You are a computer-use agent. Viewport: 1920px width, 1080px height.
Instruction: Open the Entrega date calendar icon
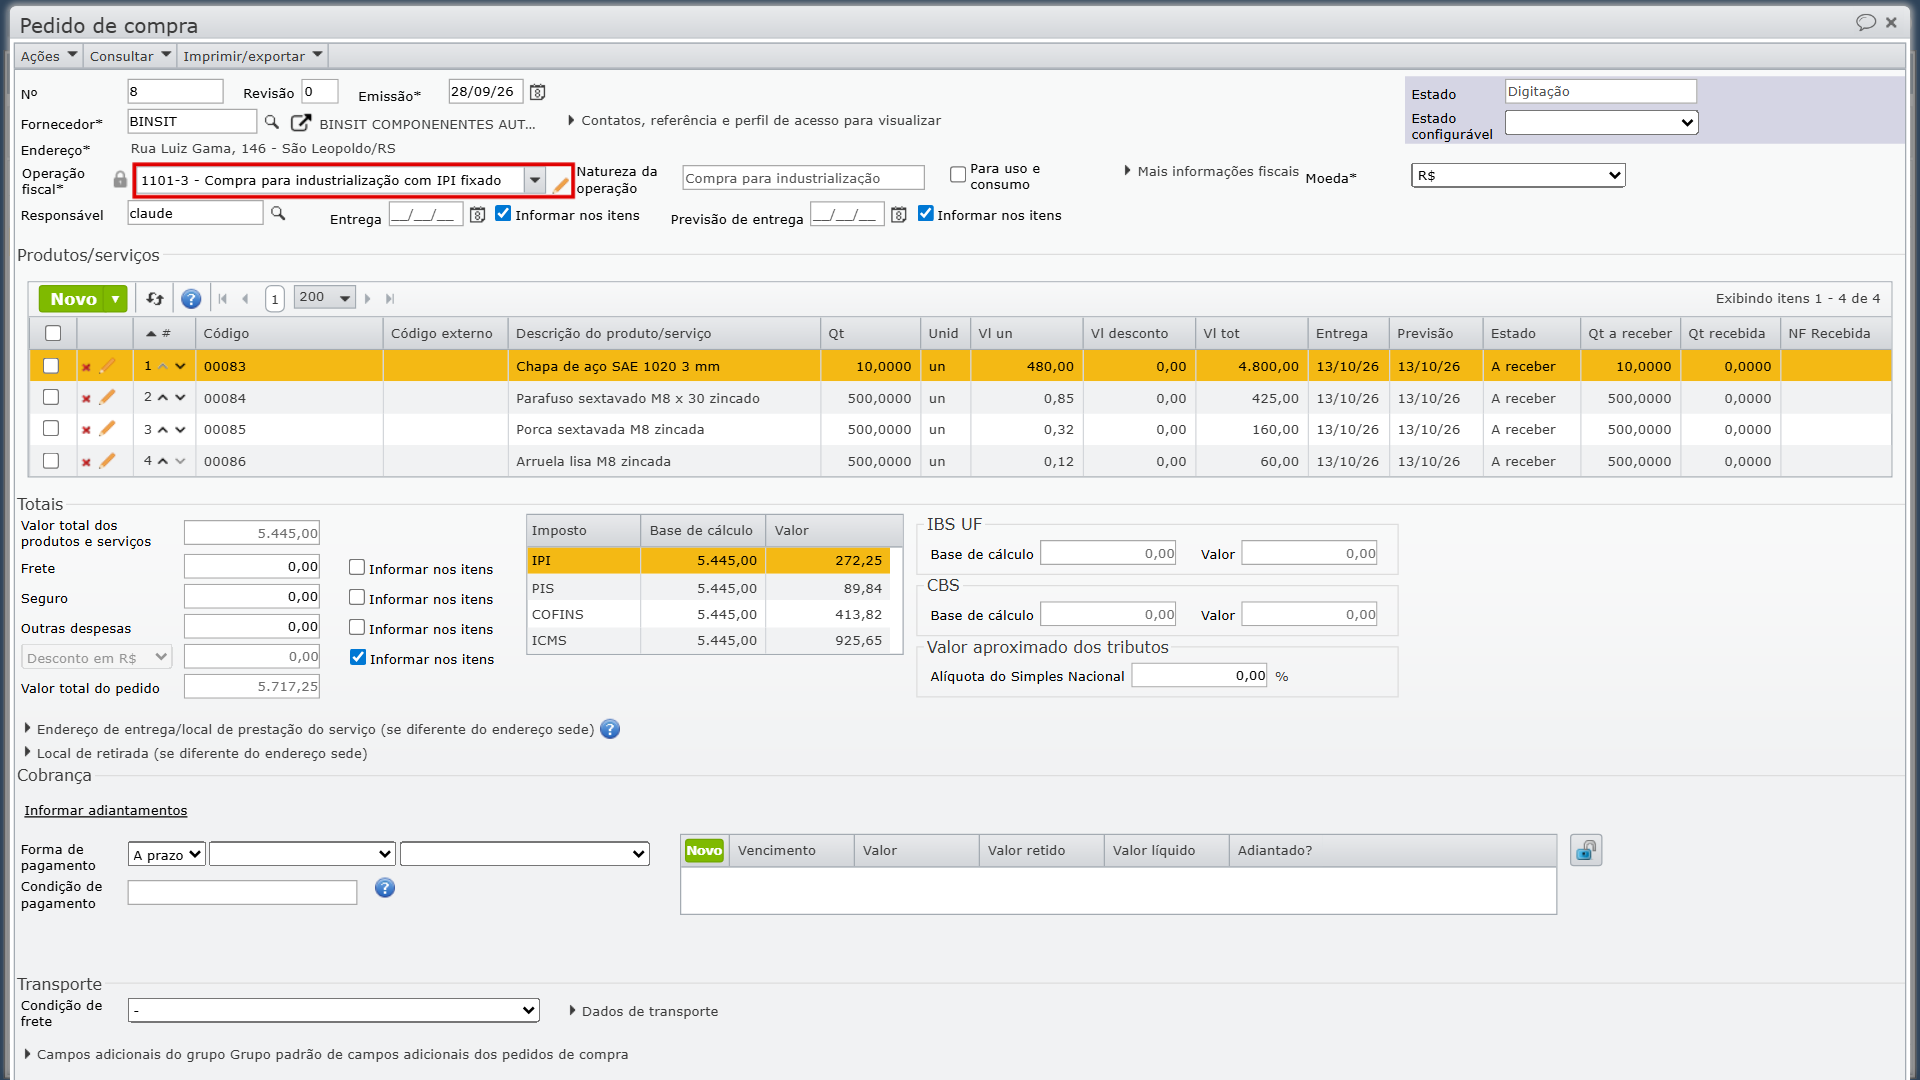477,215
